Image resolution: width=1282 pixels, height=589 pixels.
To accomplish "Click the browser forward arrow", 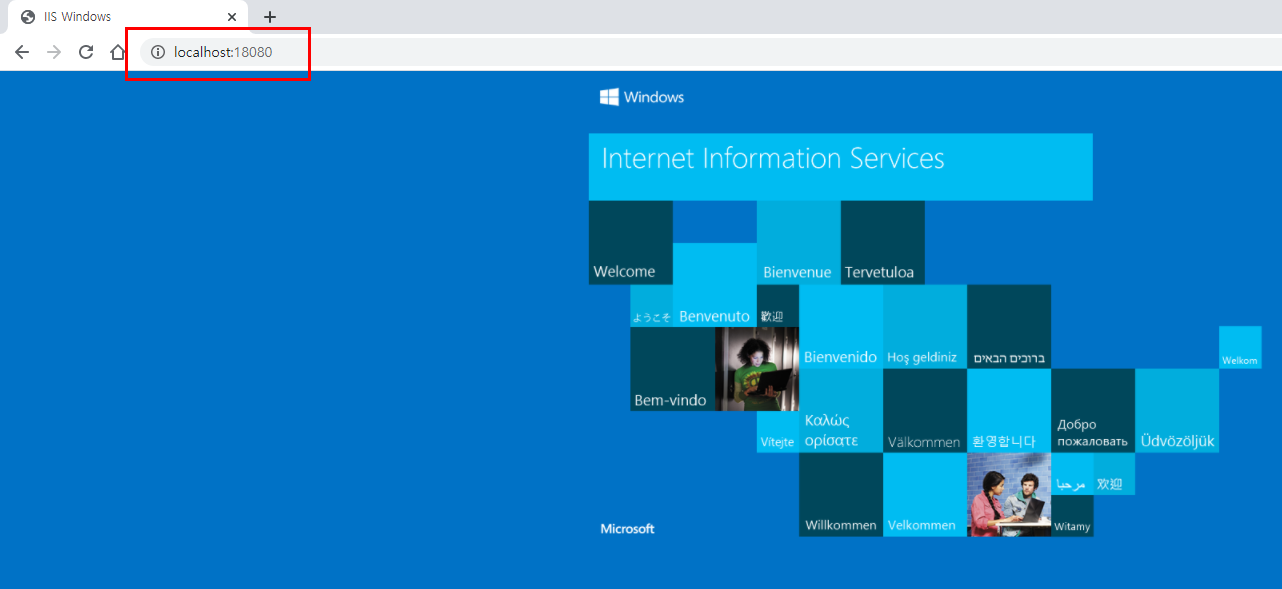I will coord(54,52).
